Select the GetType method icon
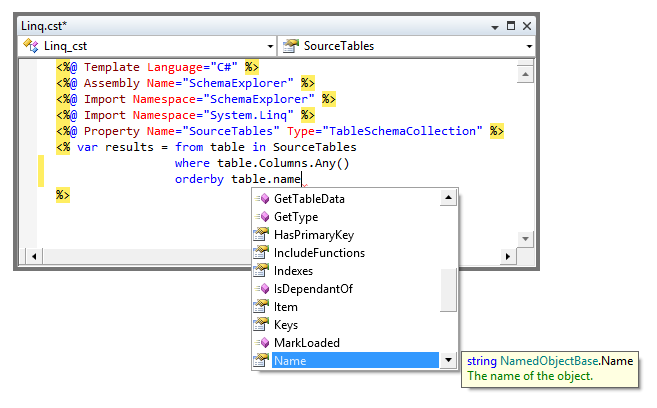657x408 pixels. click(262, 217)
